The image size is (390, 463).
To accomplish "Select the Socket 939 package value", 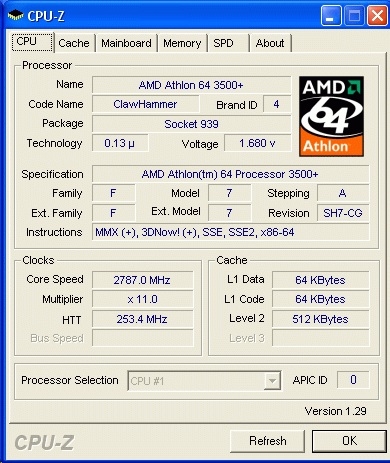I will coord(191,124).
